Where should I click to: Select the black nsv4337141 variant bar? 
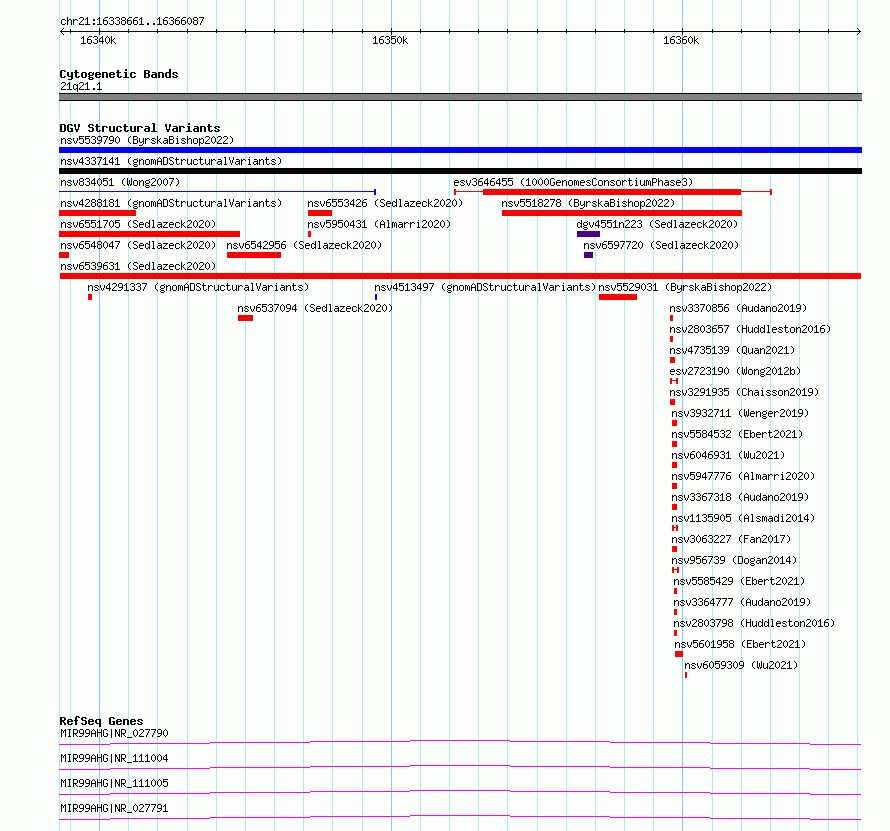tap(460, 171)
